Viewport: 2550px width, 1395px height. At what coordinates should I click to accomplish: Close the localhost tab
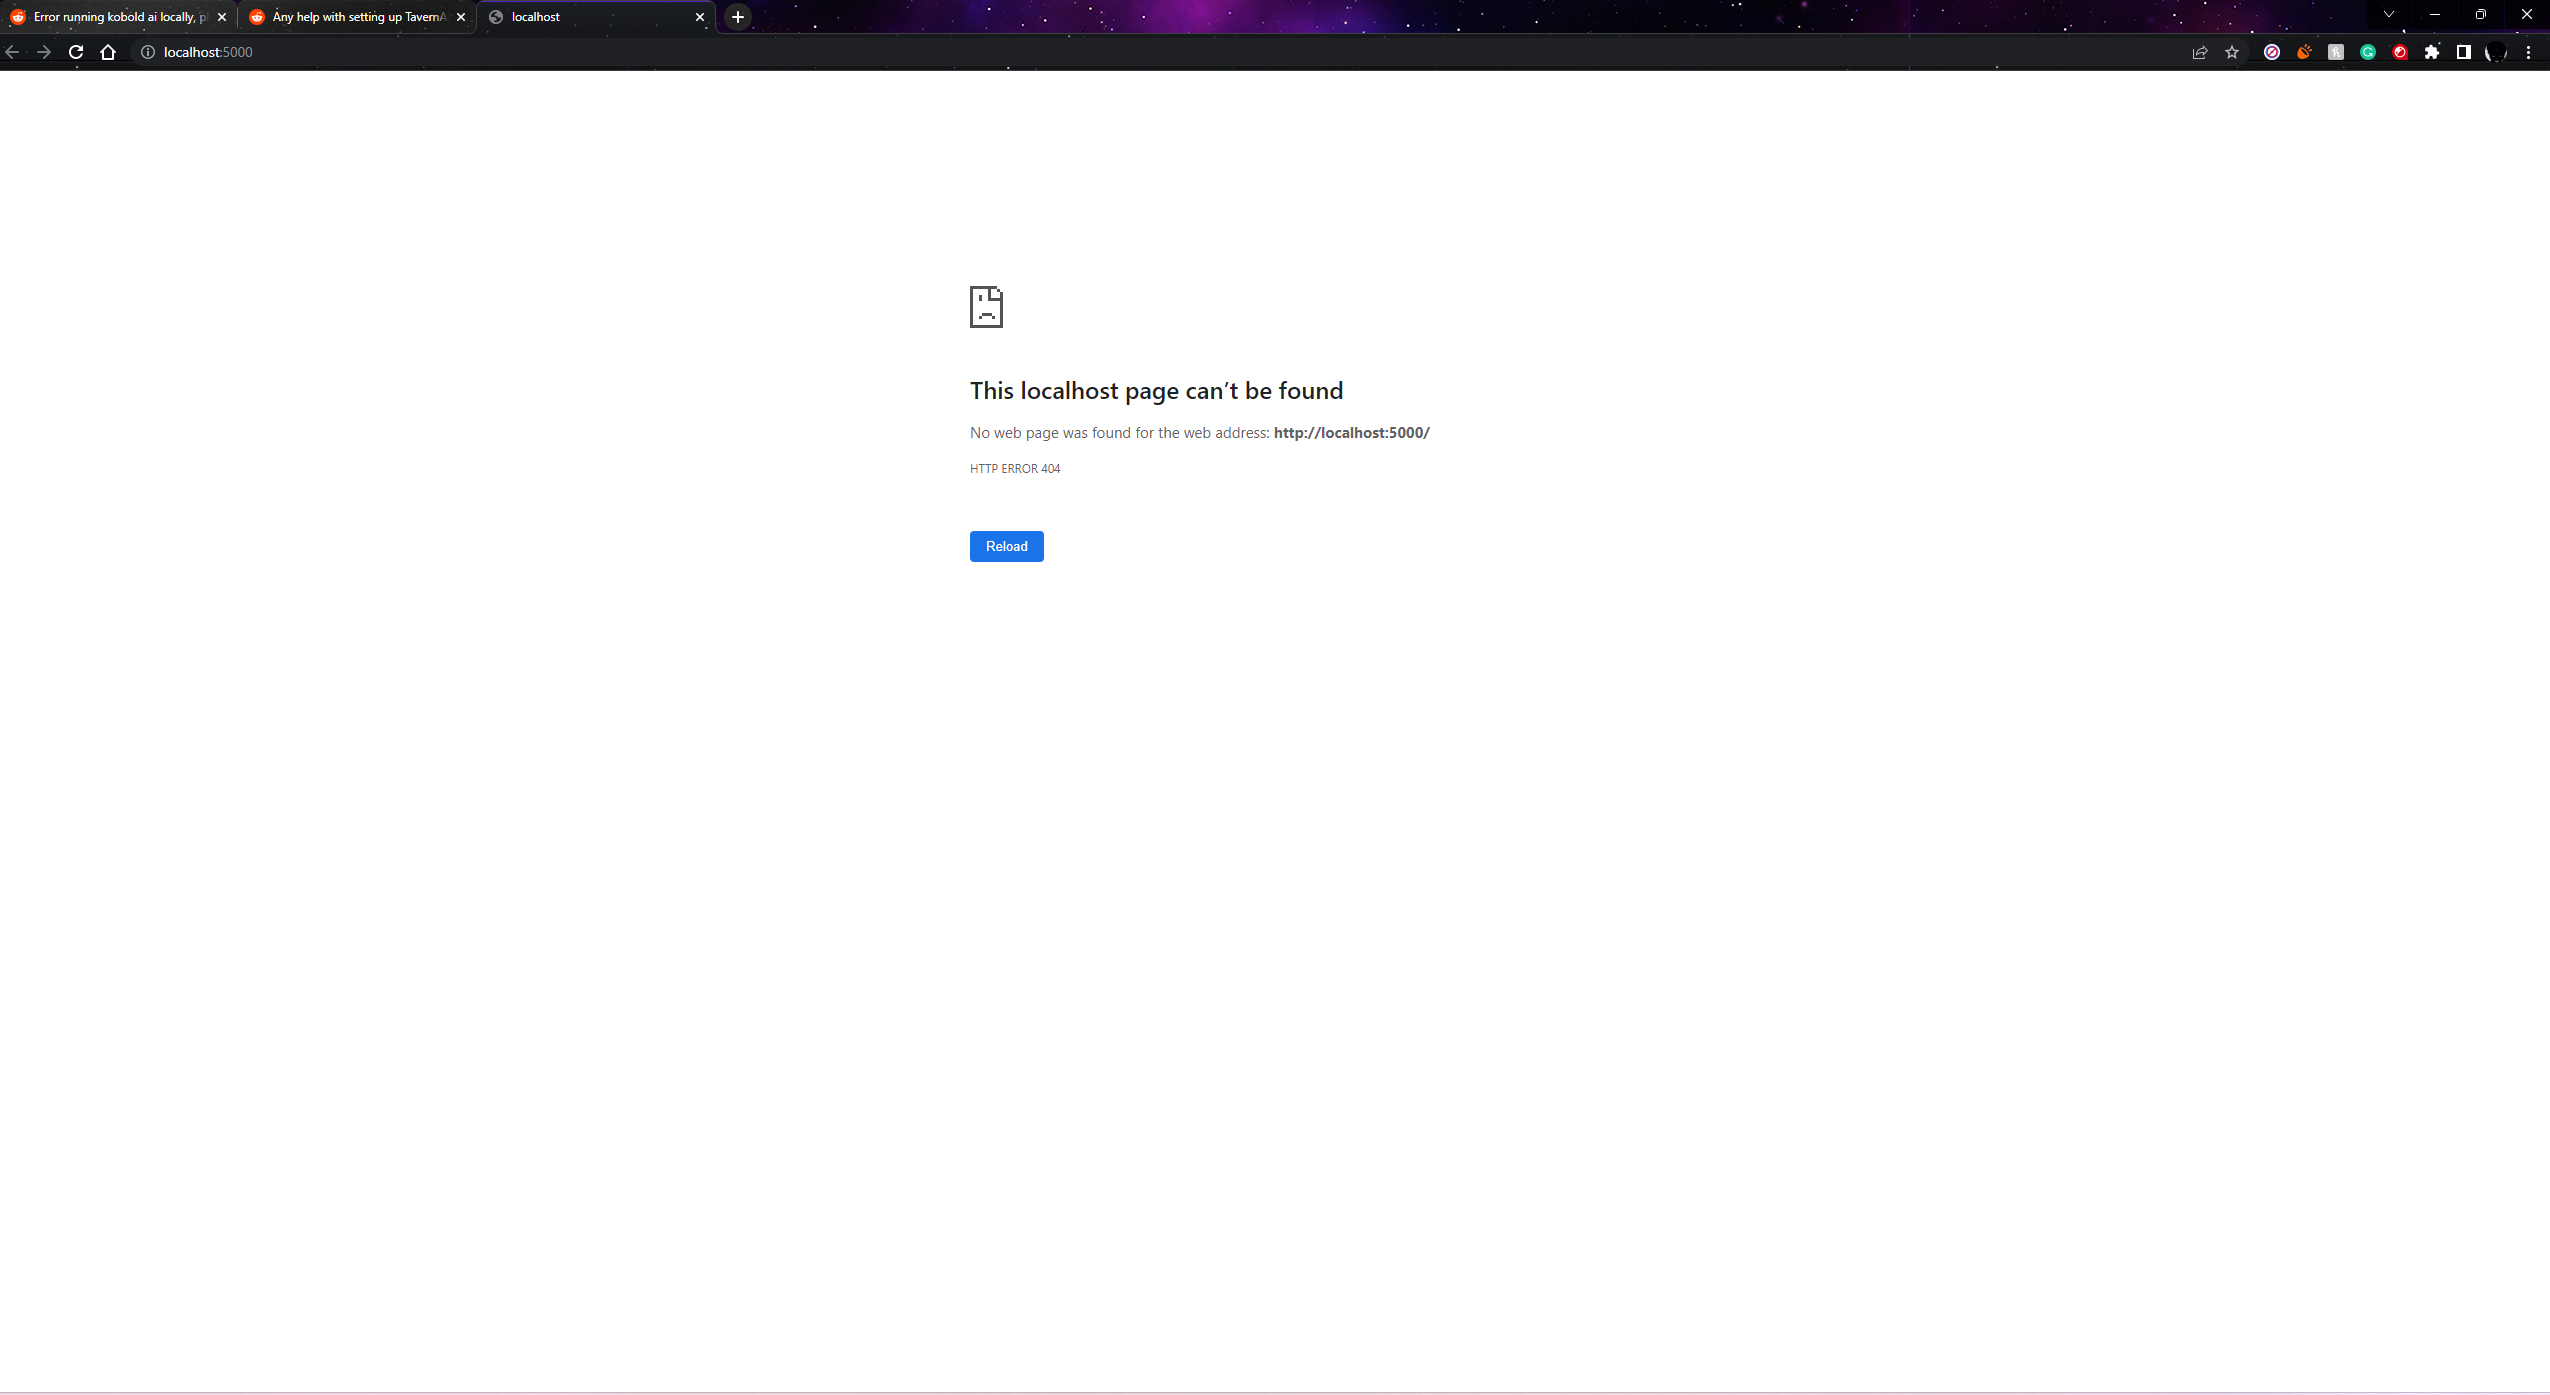click(x=700, y=17)
